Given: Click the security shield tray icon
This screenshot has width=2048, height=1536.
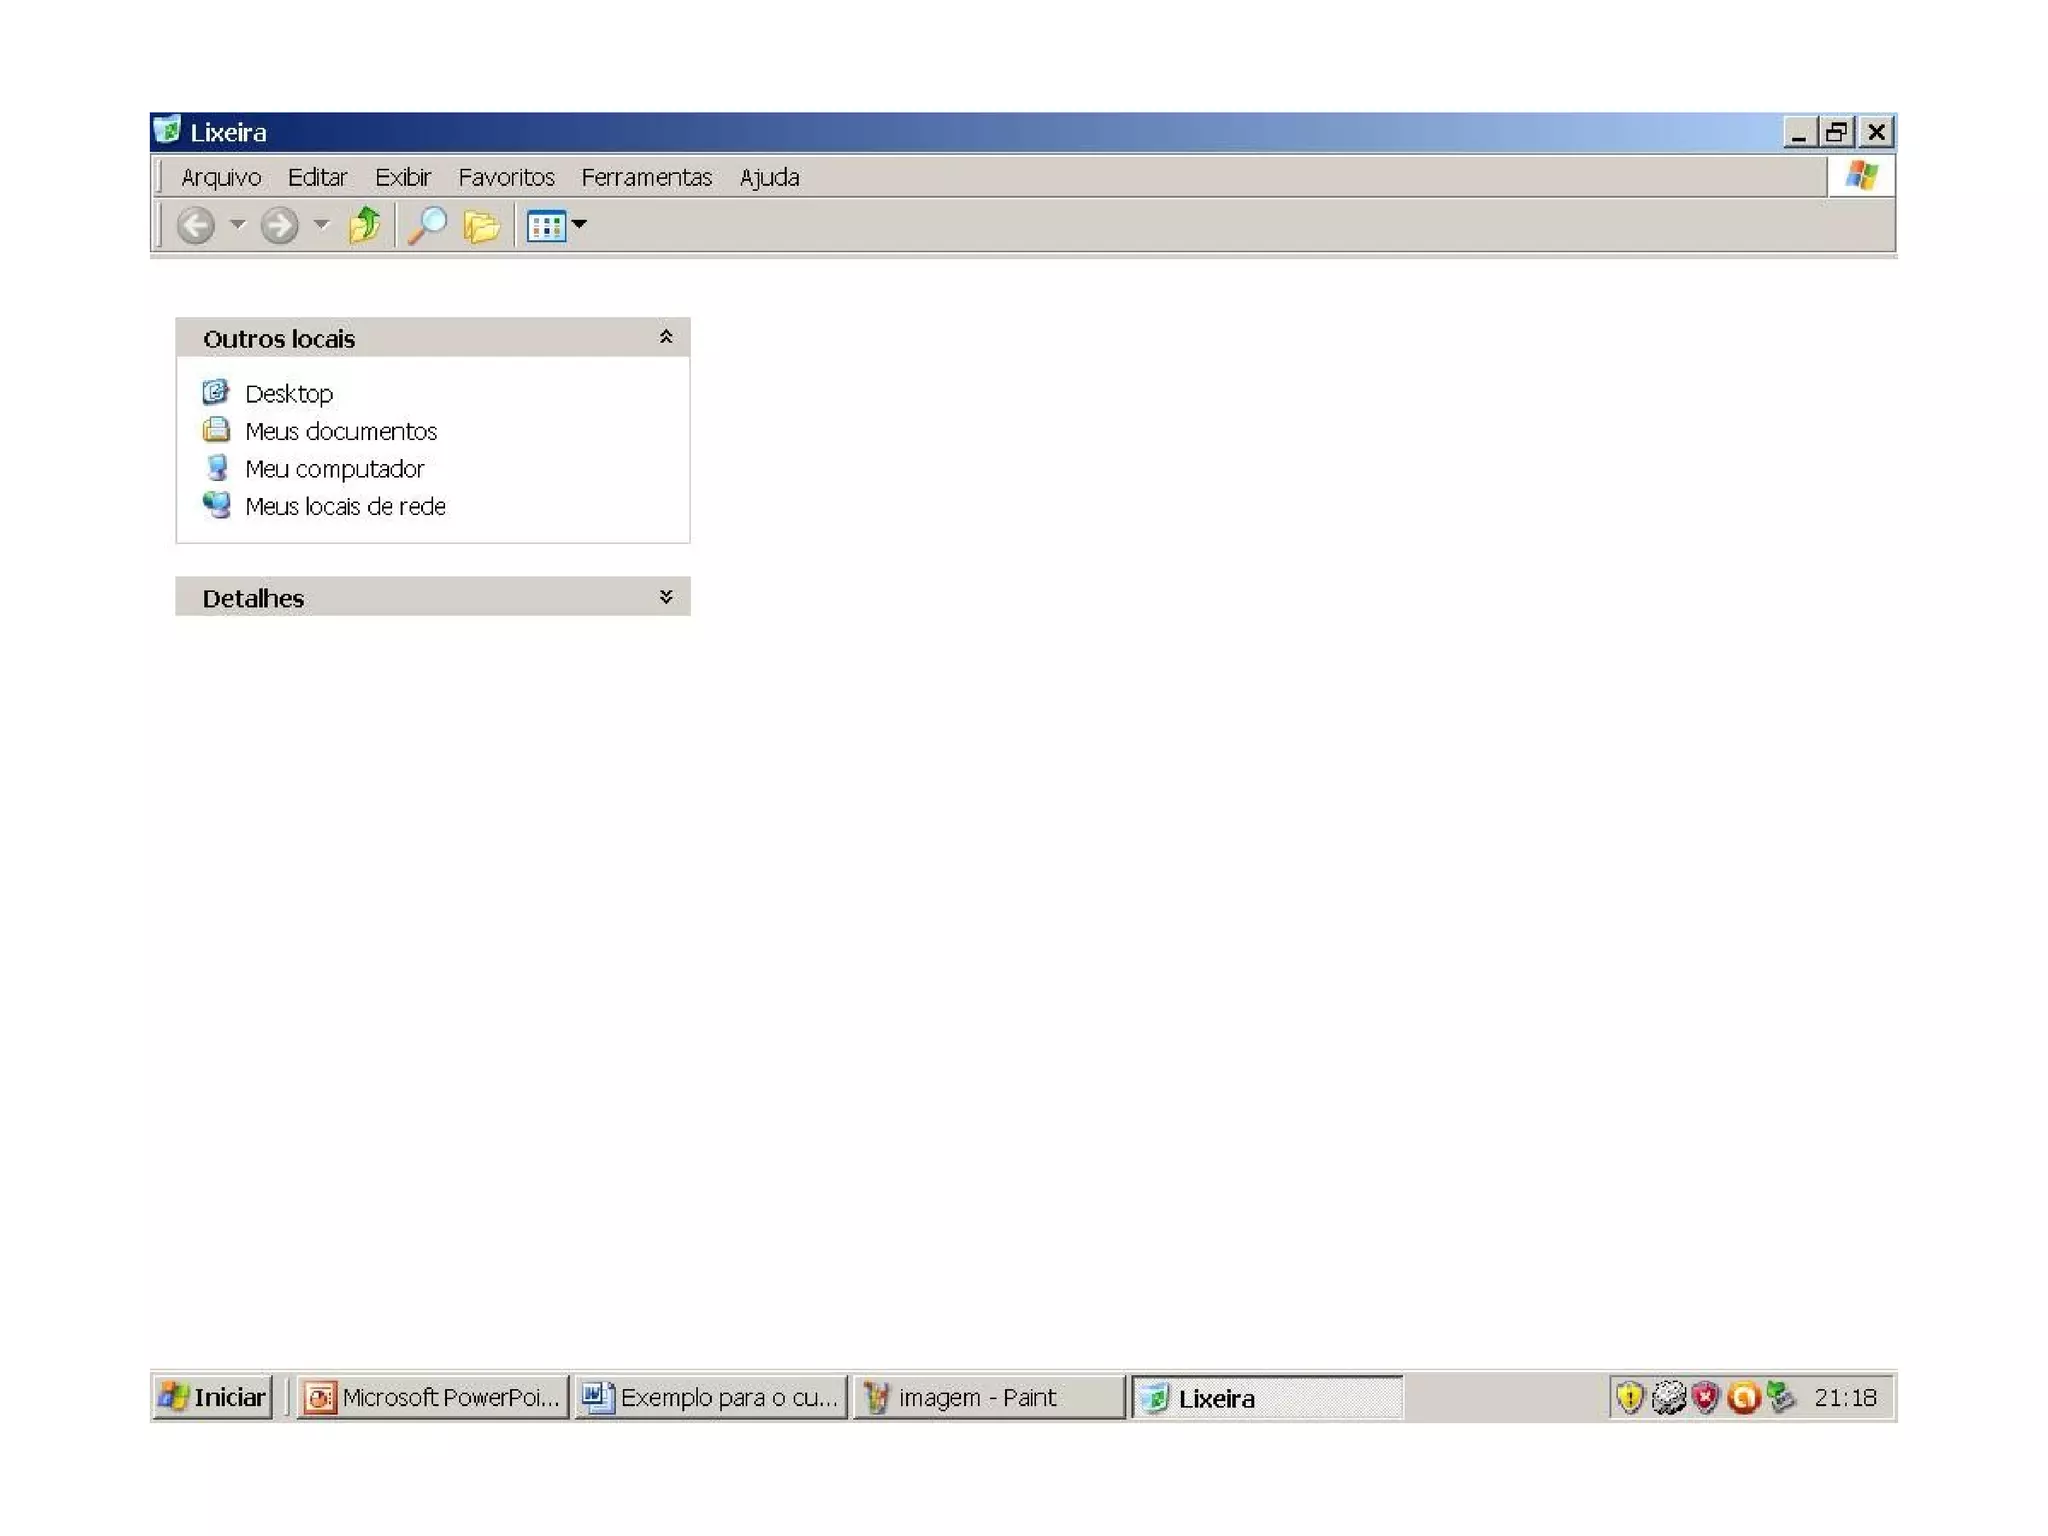Looking at the screenshot, I should click(x=1630, y=1397).
